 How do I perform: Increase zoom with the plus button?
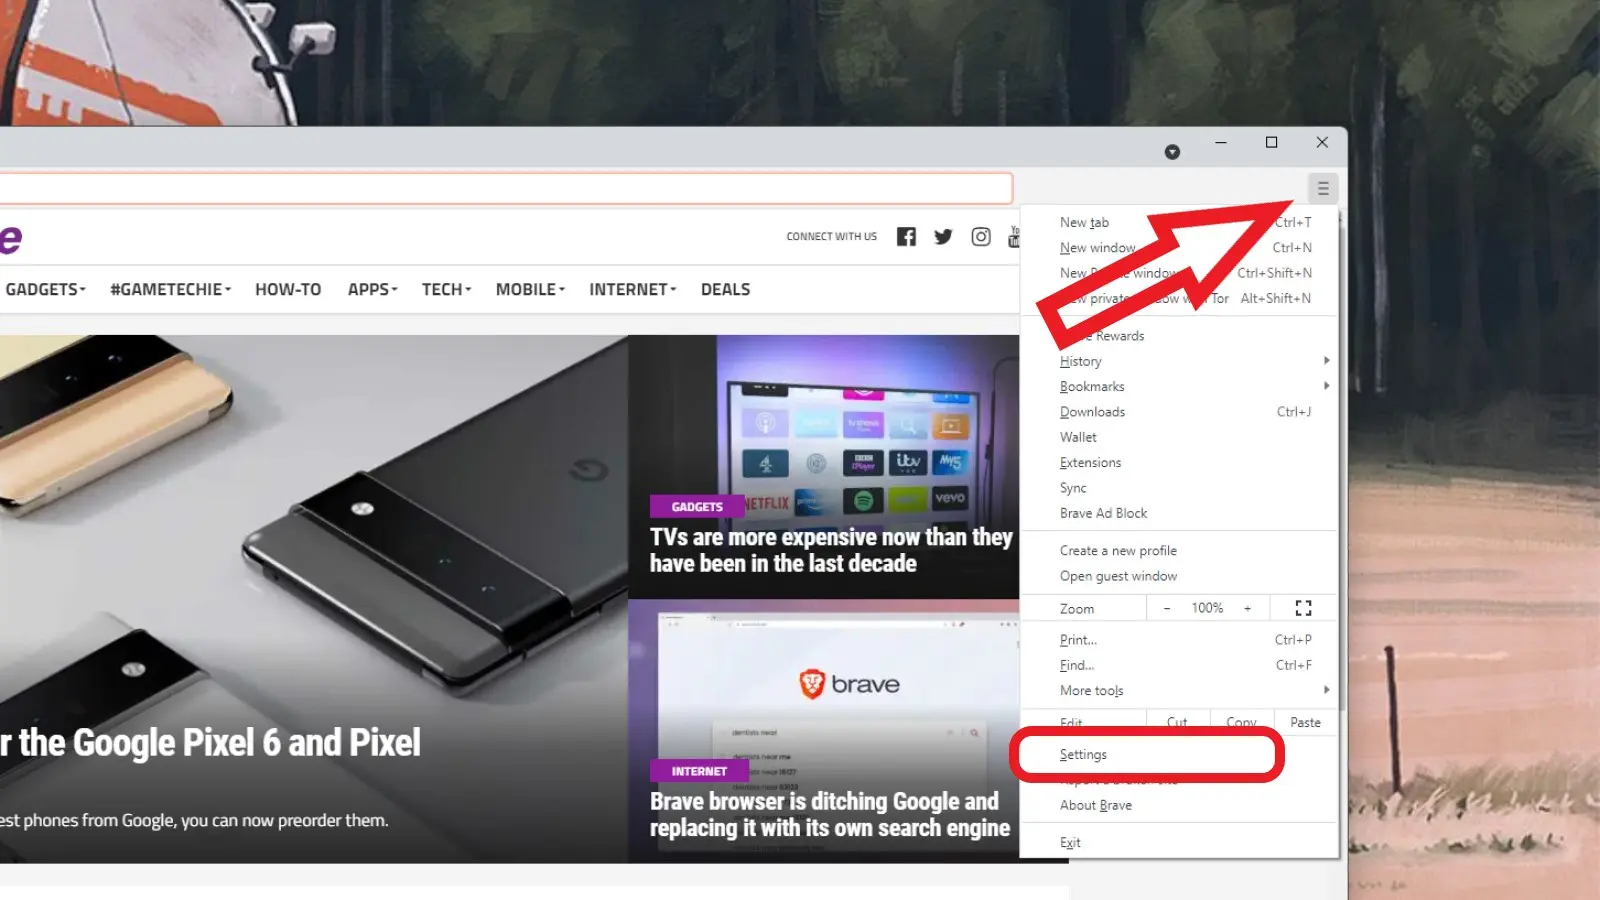tap(1247, 608)
